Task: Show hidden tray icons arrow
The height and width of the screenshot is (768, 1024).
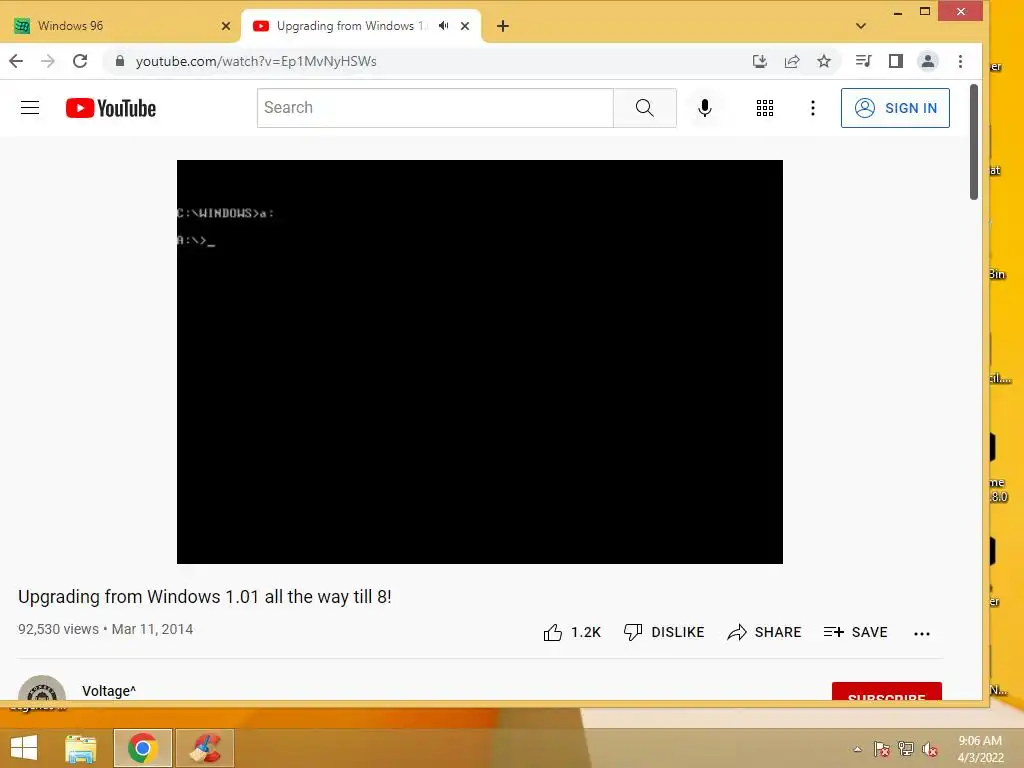Action: [857, 749]
